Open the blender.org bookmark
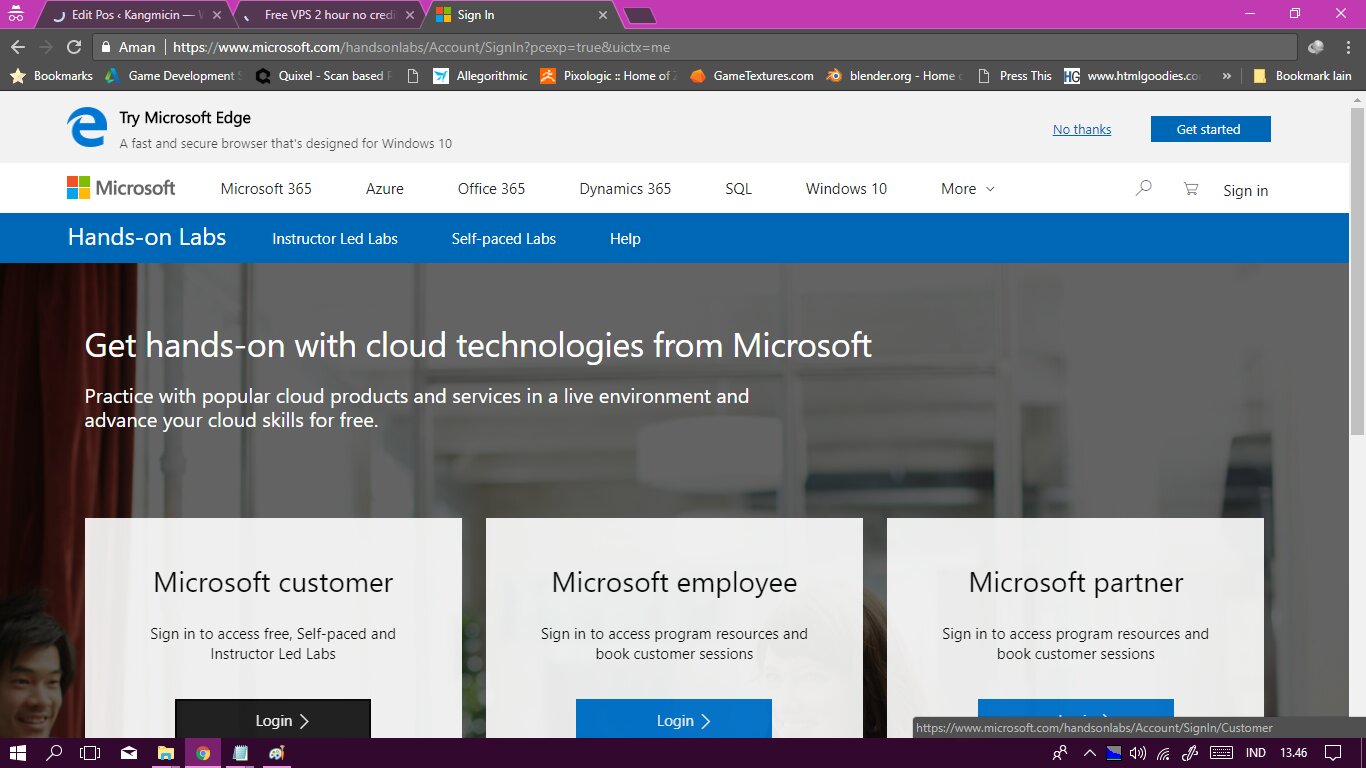 tap(895, 76)
